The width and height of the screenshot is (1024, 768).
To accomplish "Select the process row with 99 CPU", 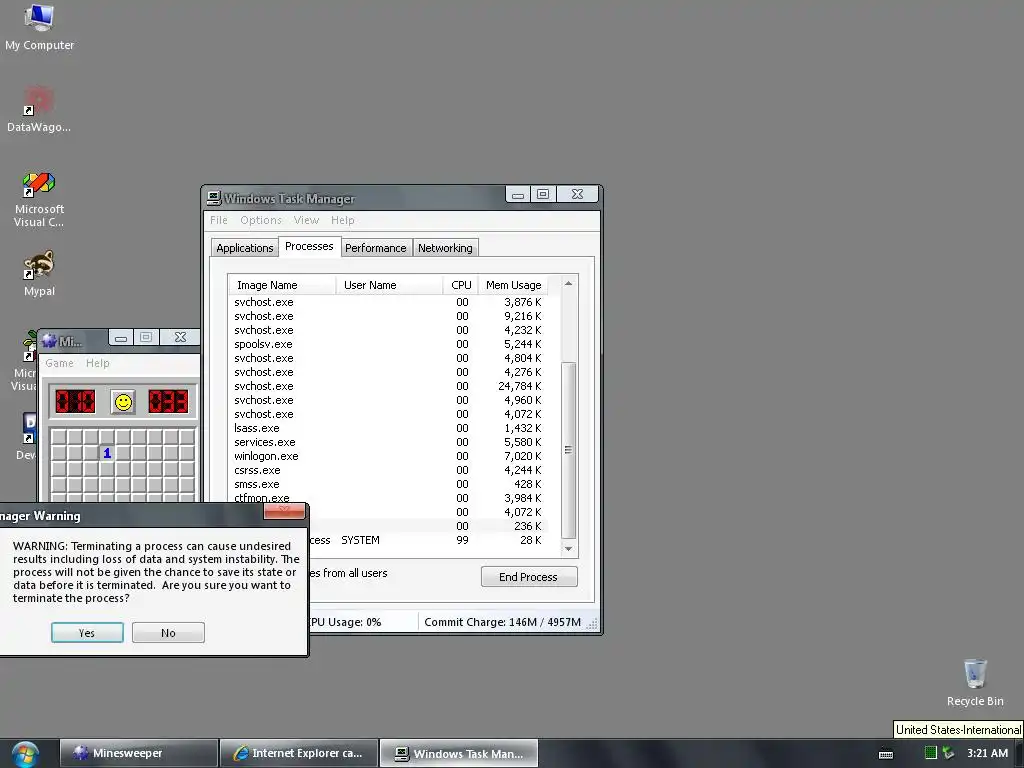I will [x=428, y=540].
